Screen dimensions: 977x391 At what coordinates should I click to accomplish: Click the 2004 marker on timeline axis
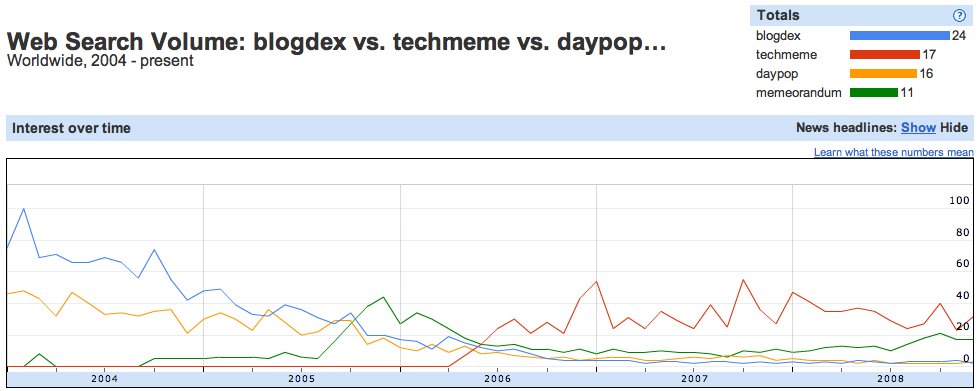[103, 379]
